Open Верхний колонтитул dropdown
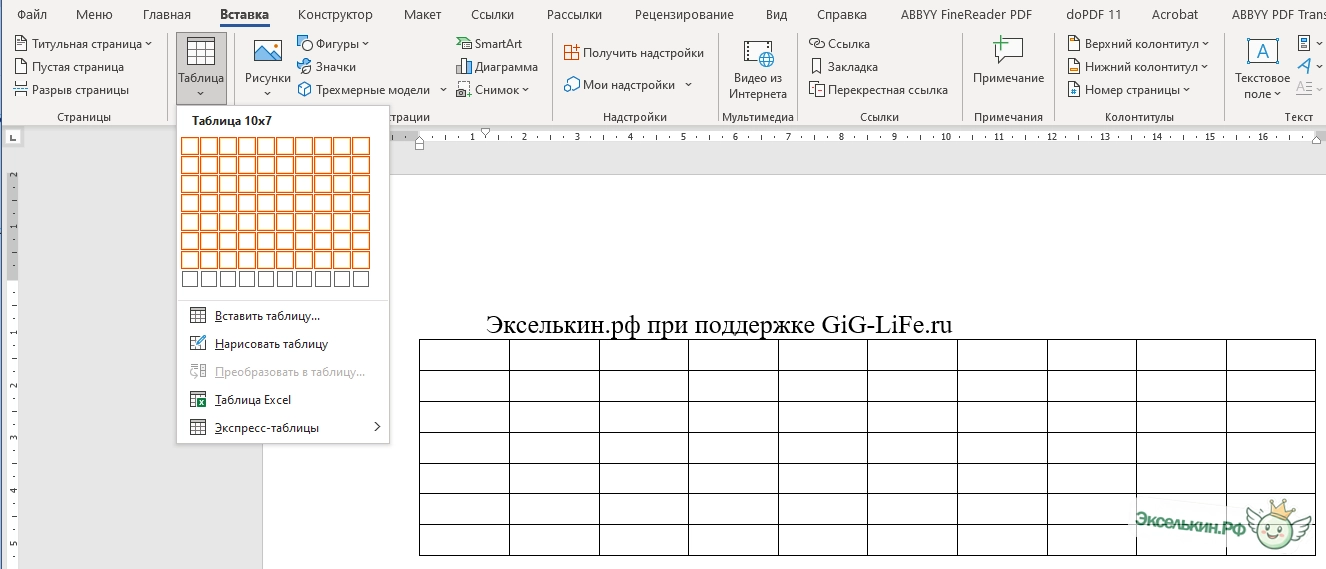Screen dimensions: 1326x569 click(x=1138, y=44)
